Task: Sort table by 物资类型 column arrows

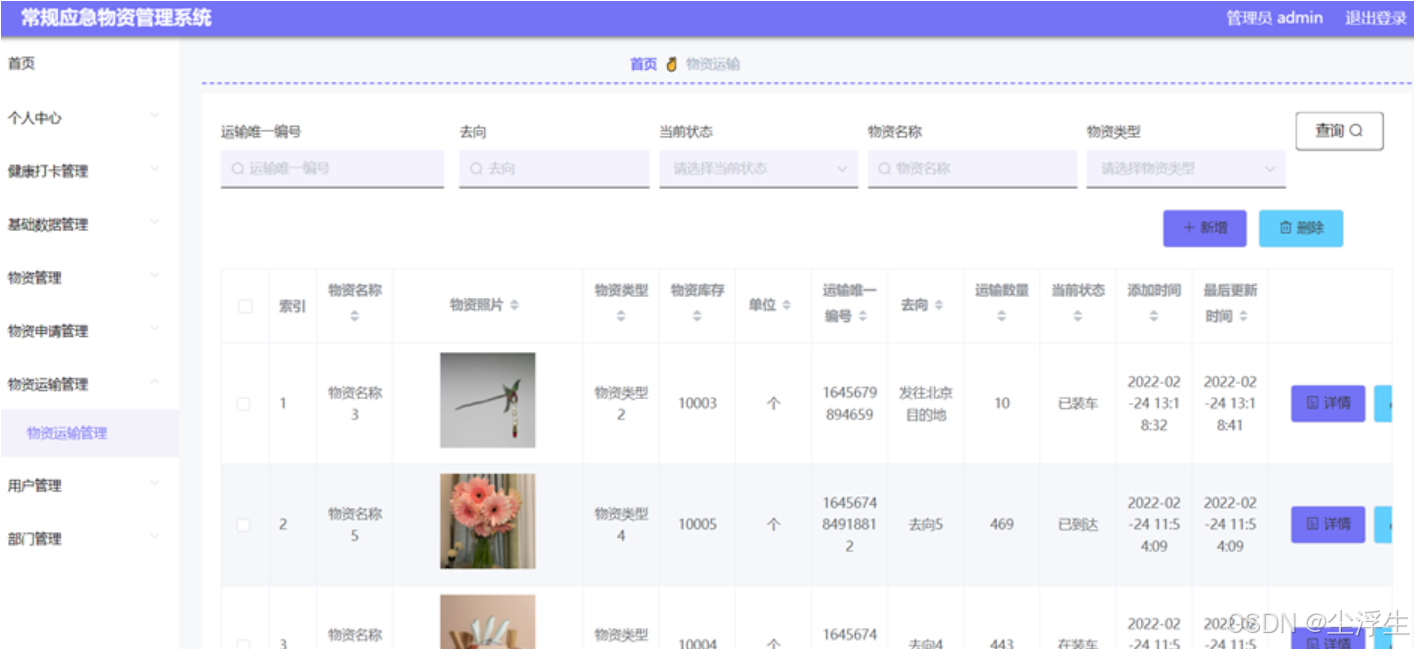Action: click(621, 316)
